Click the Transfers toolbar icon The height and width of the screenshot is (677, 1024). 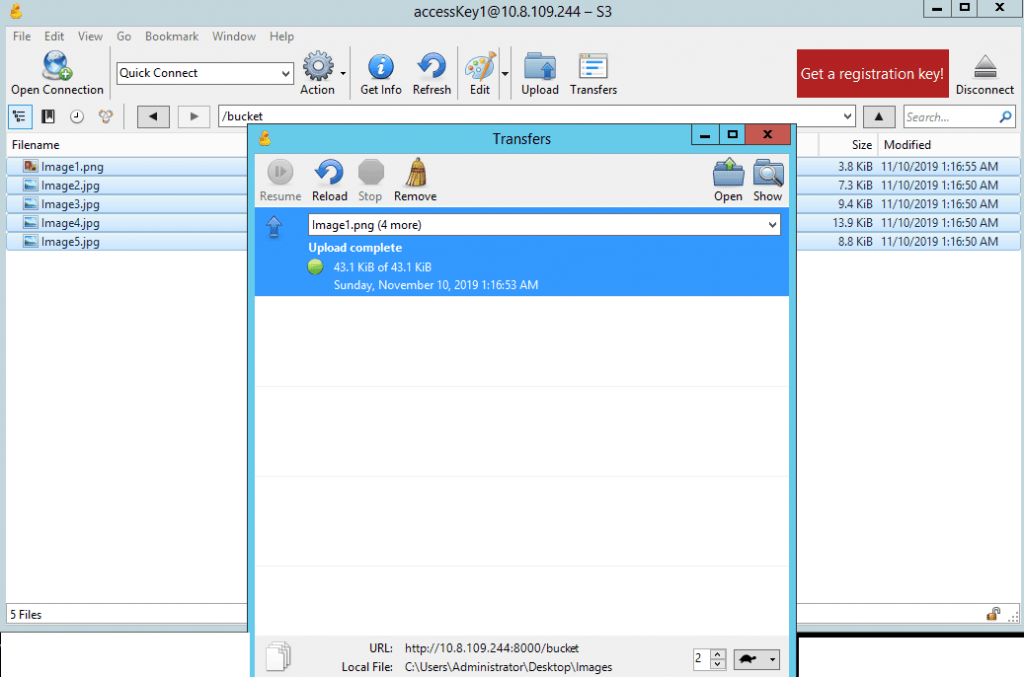[593, 68]
